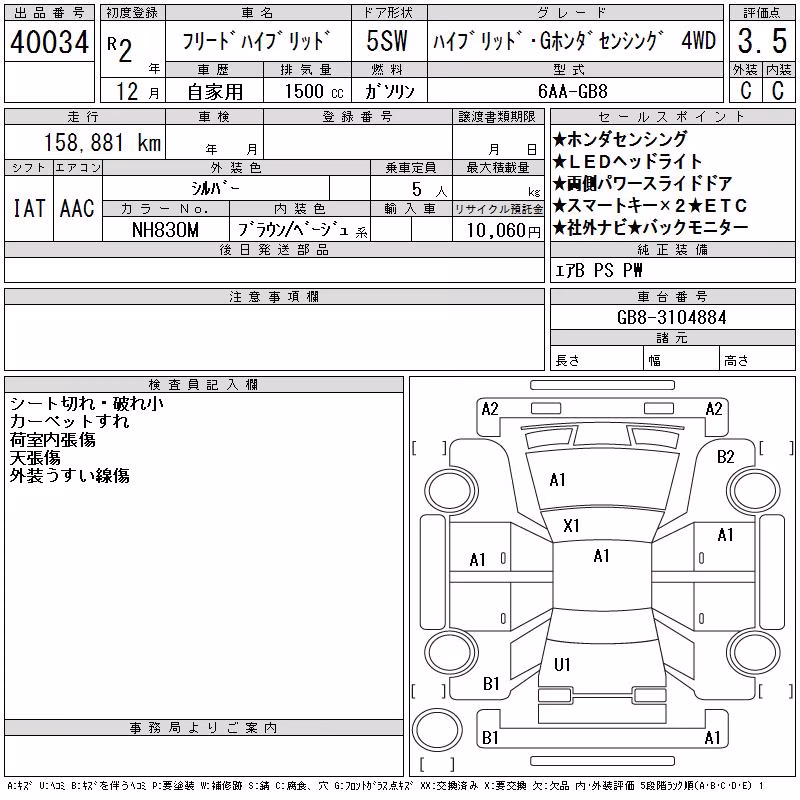Screen dimensions: 800x800
Task: Click the lot number 40034
Action: click(x=49, y=42)
